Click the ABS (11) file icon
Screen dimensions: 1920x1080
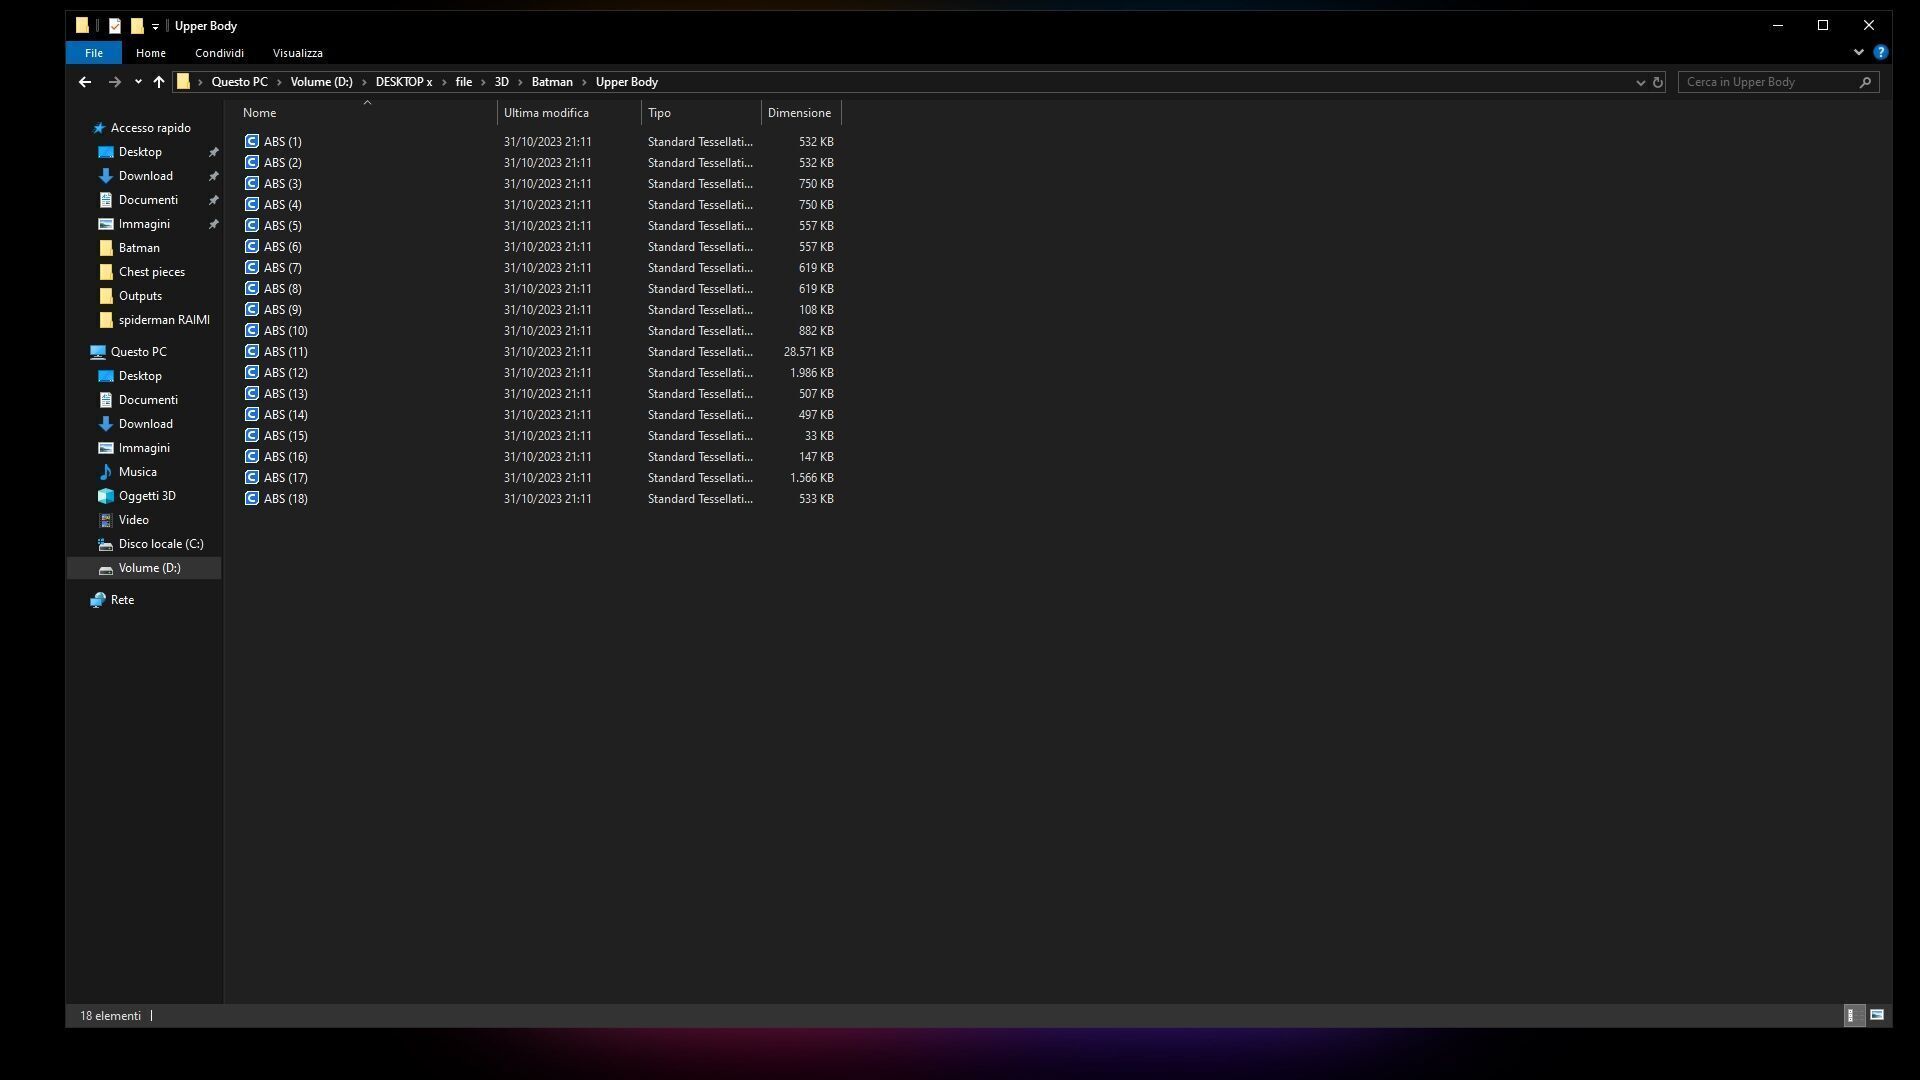252,352
